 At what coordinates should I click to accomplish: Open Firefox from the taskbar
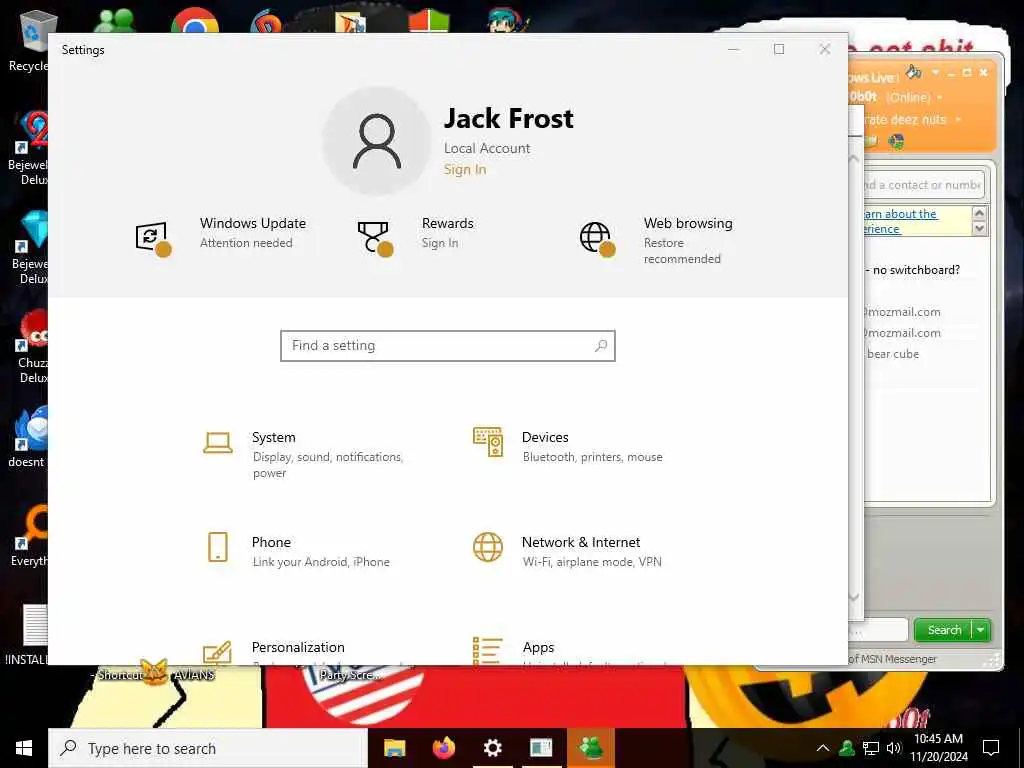tap(444, 748)
